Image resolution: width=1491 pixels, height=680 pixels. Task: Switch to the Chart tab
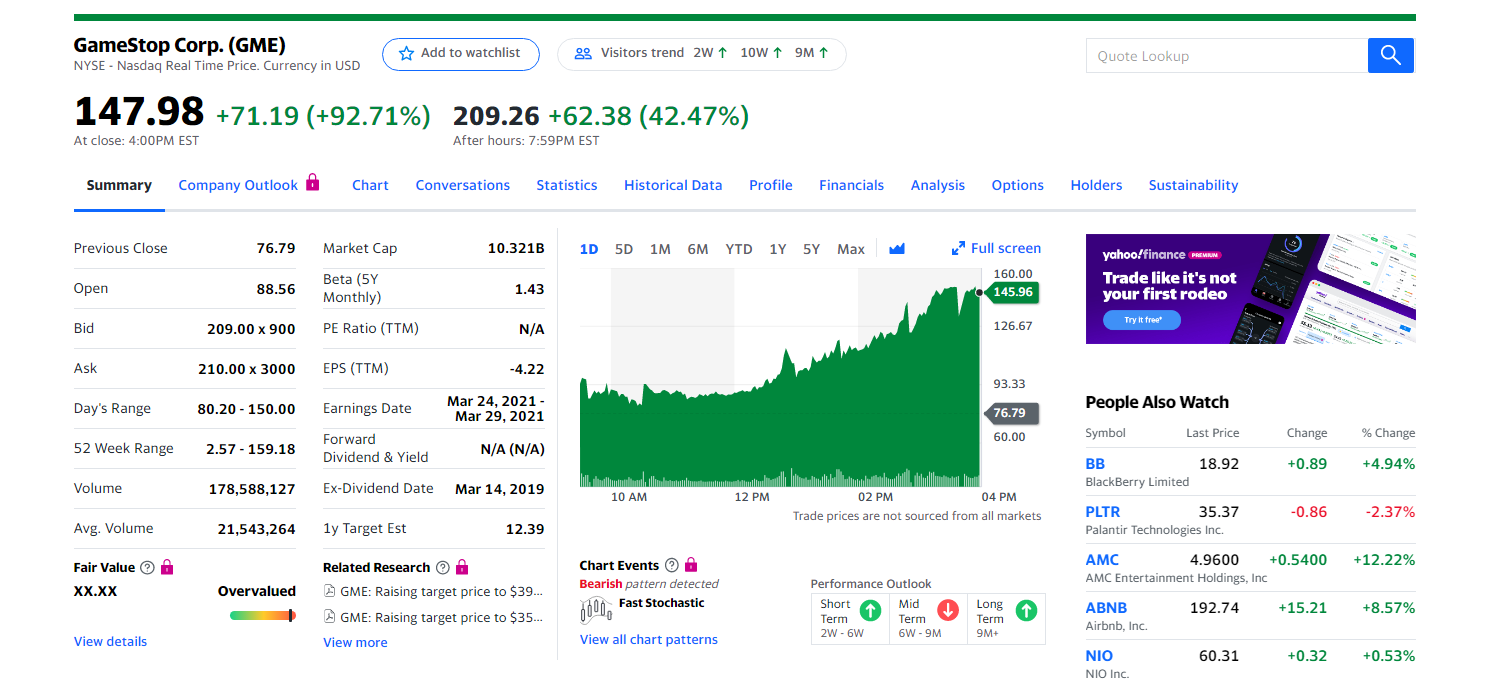click(x=370, y=185)
